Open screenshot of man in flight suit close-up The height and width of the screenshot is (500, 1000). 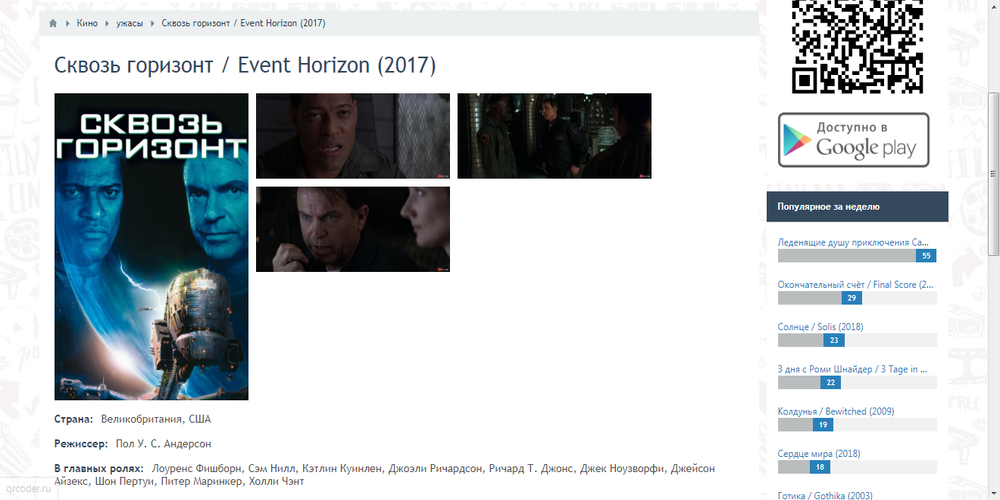coord(353,136)
